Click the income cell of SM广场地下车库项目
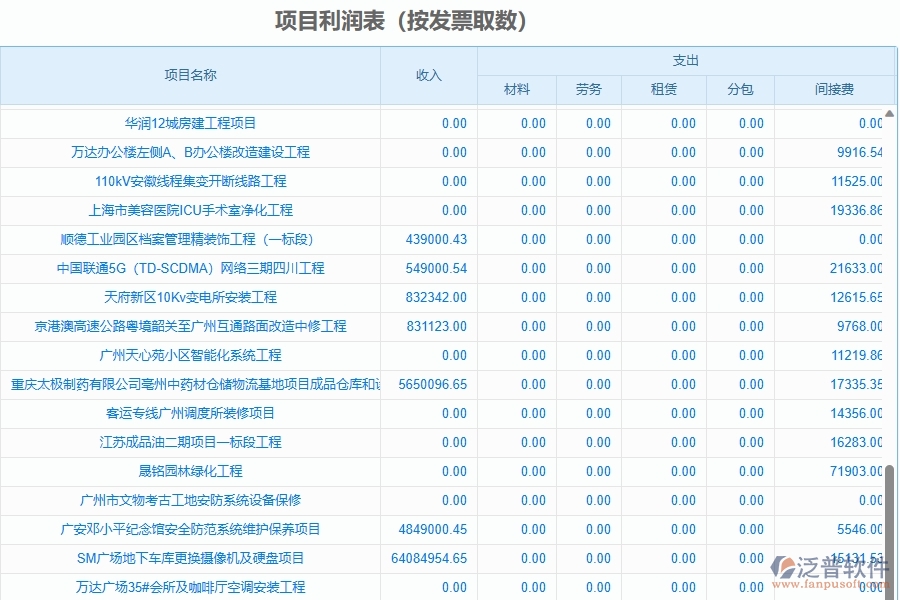 [x=428, y=558]
